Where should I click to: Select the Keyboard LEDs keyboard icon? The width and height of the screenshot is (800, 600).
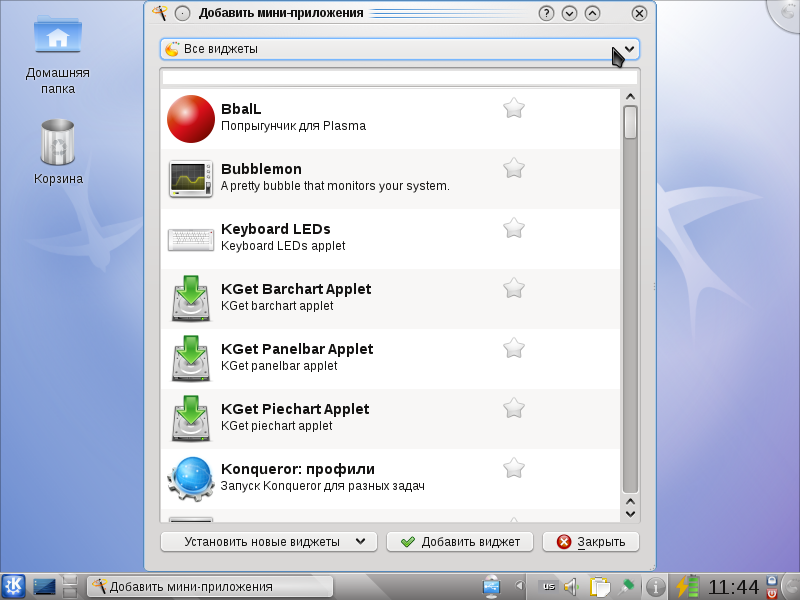point(191,239)
